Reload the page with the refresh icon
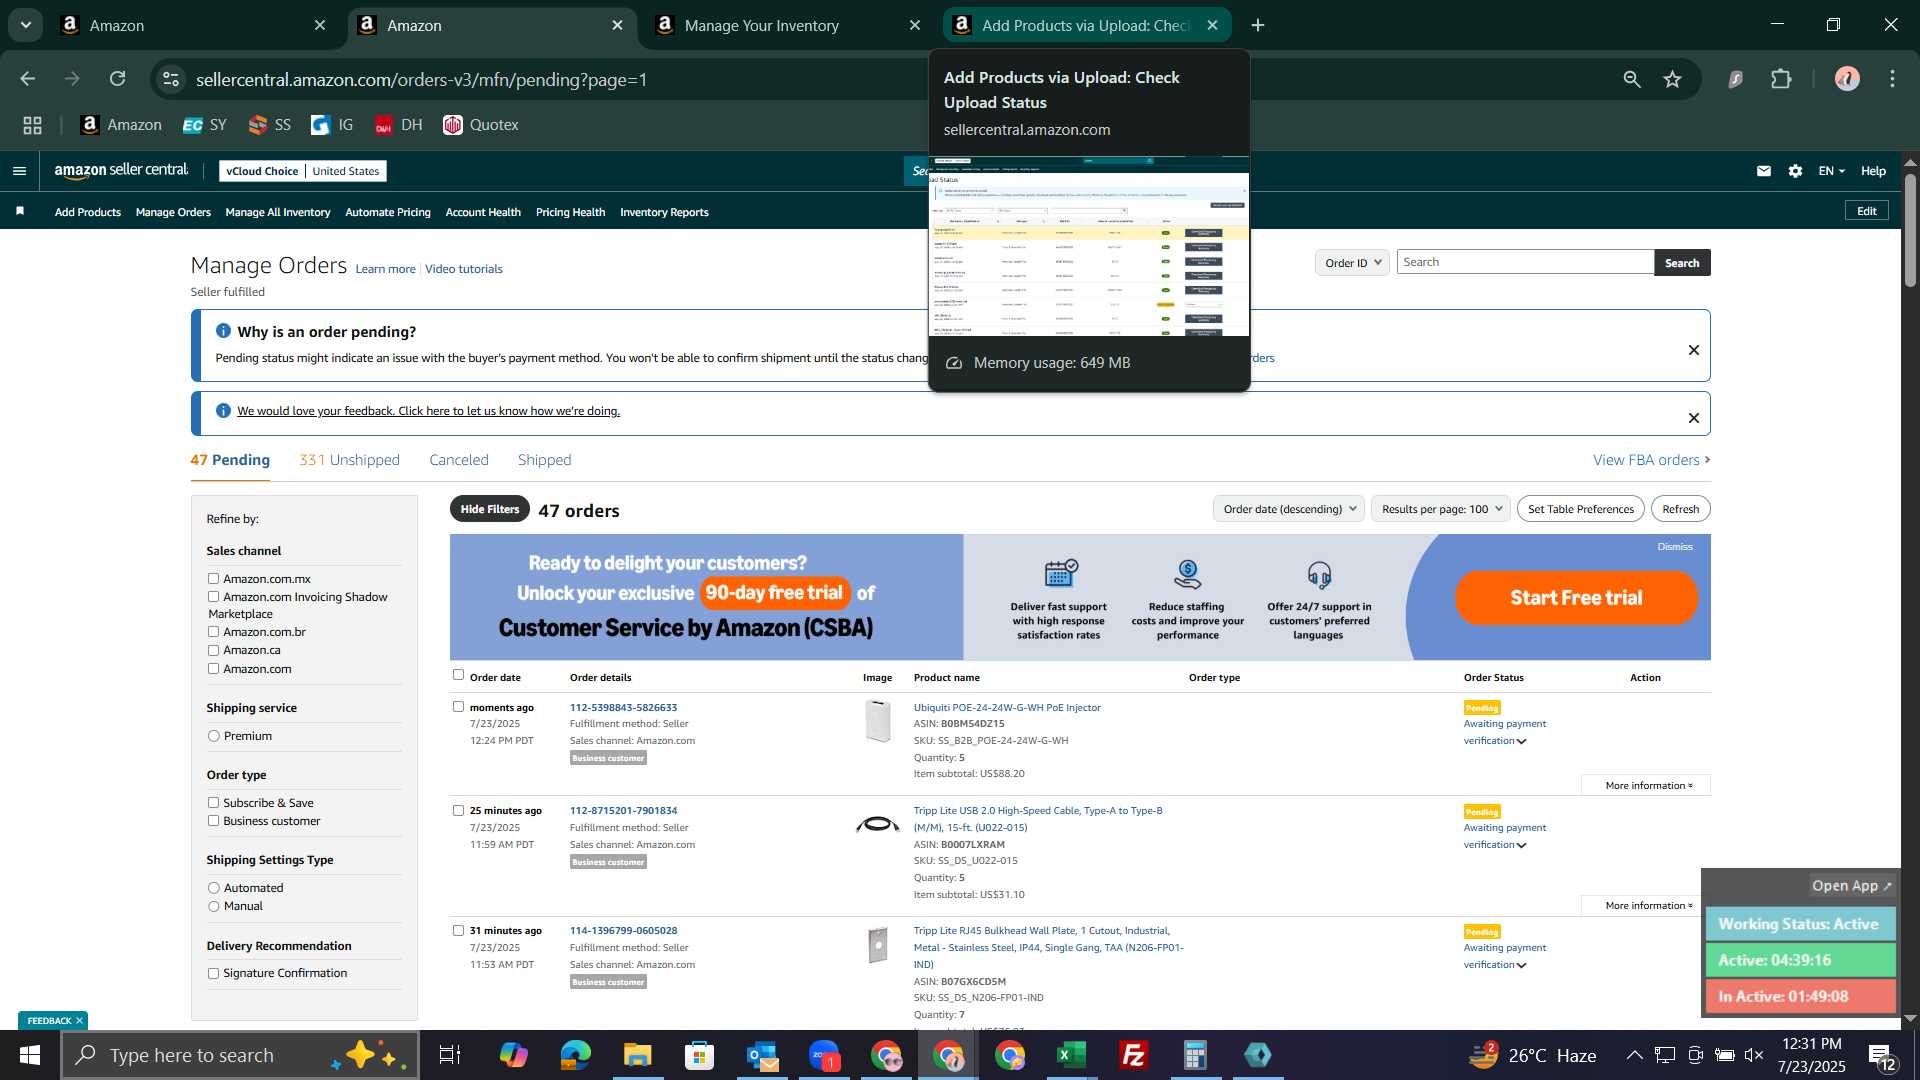 pos(118,79)
